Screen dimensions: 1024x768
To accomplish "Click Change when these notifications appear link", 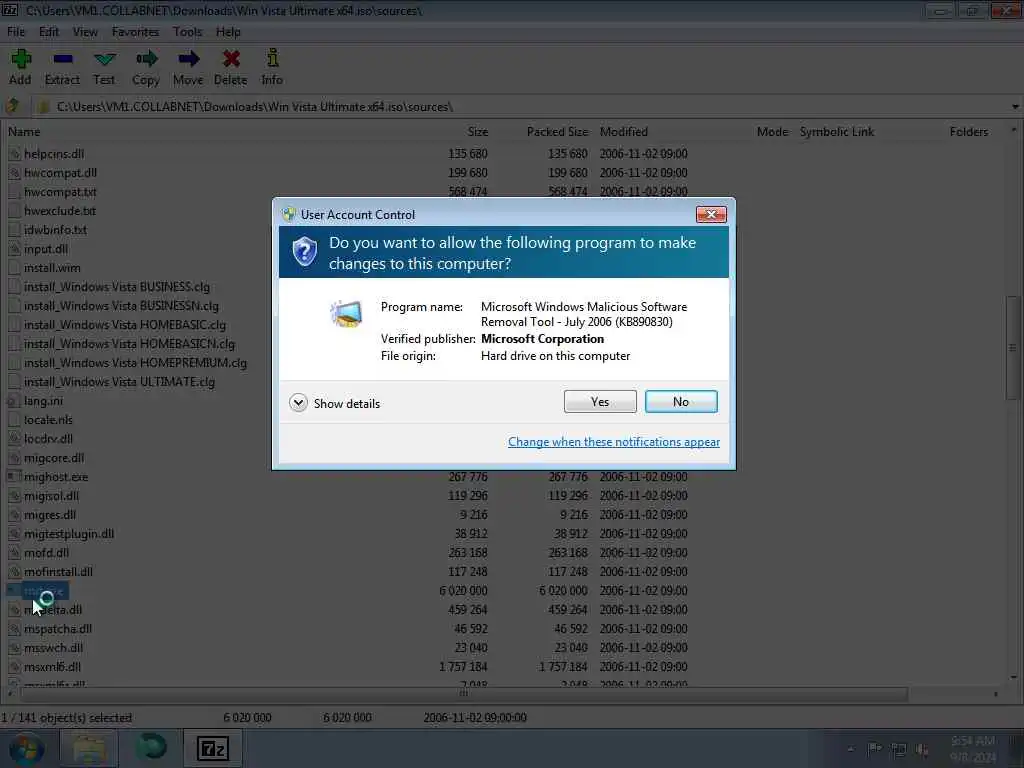I will [614, 442].
